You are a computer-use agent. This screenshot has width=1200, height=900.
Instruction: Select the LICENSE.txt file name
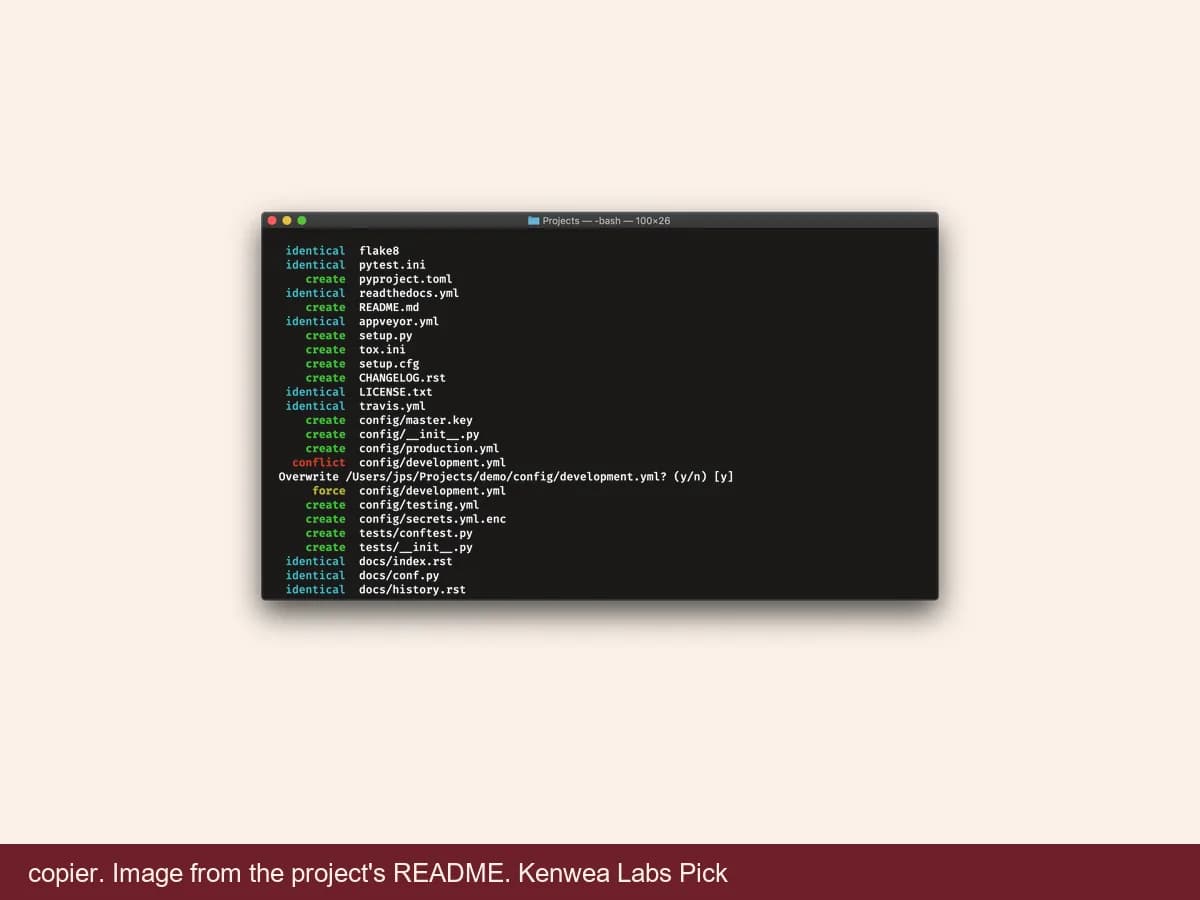tap(396, 392)
